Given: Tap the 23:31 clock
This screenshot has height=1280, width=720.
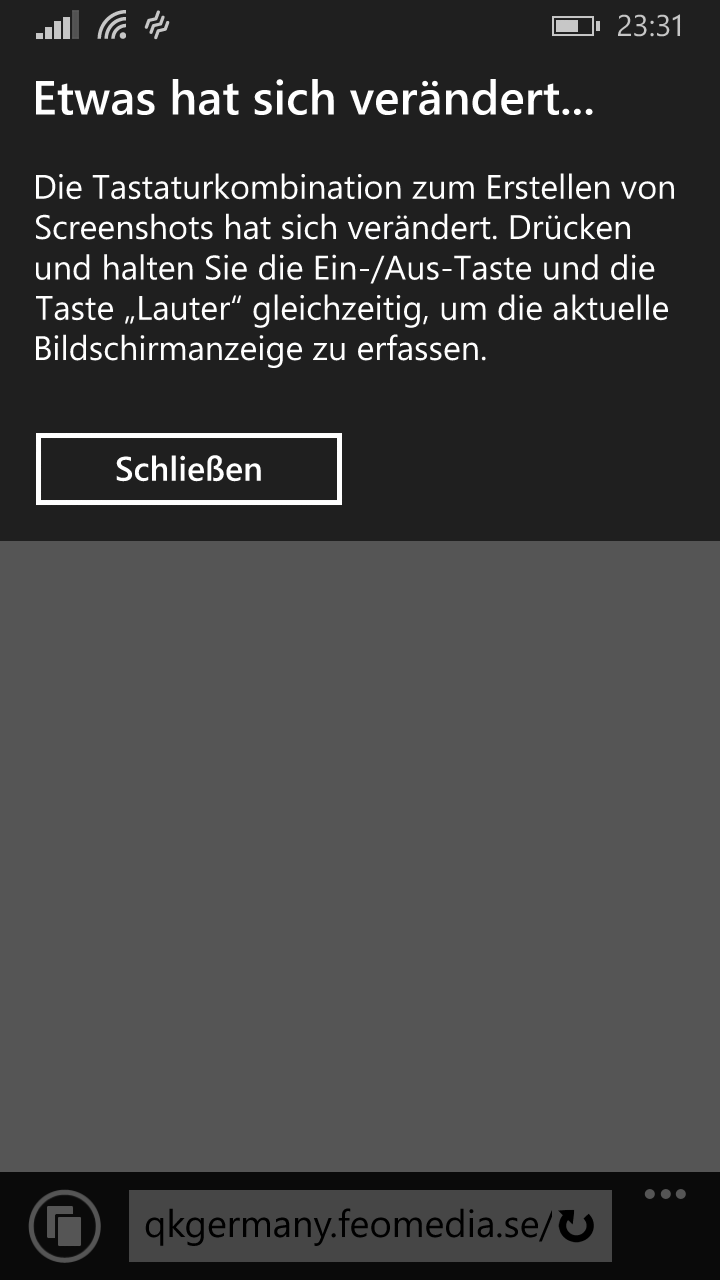Looking at the screenshot, I should pyautogui.click(x=650, y=26).
